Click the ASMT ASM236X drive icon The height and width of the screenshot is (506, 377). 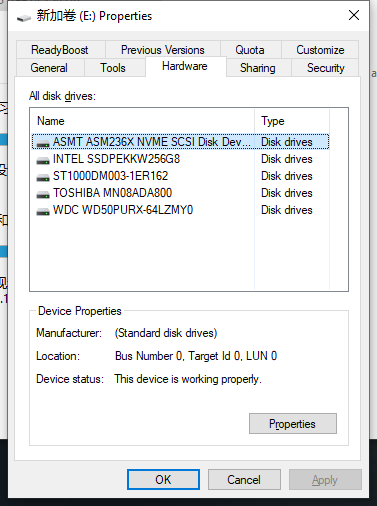[43, 143]
